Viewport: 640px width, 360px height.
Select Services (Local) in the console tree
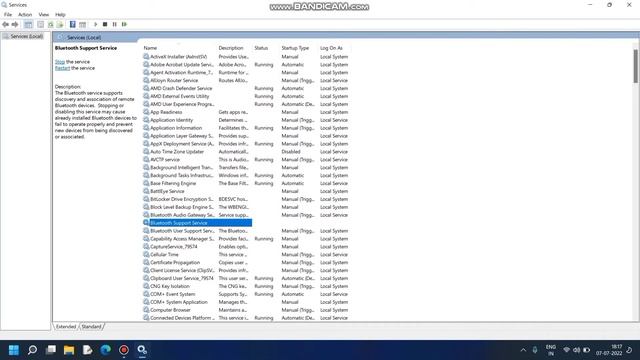coord(26,36)
